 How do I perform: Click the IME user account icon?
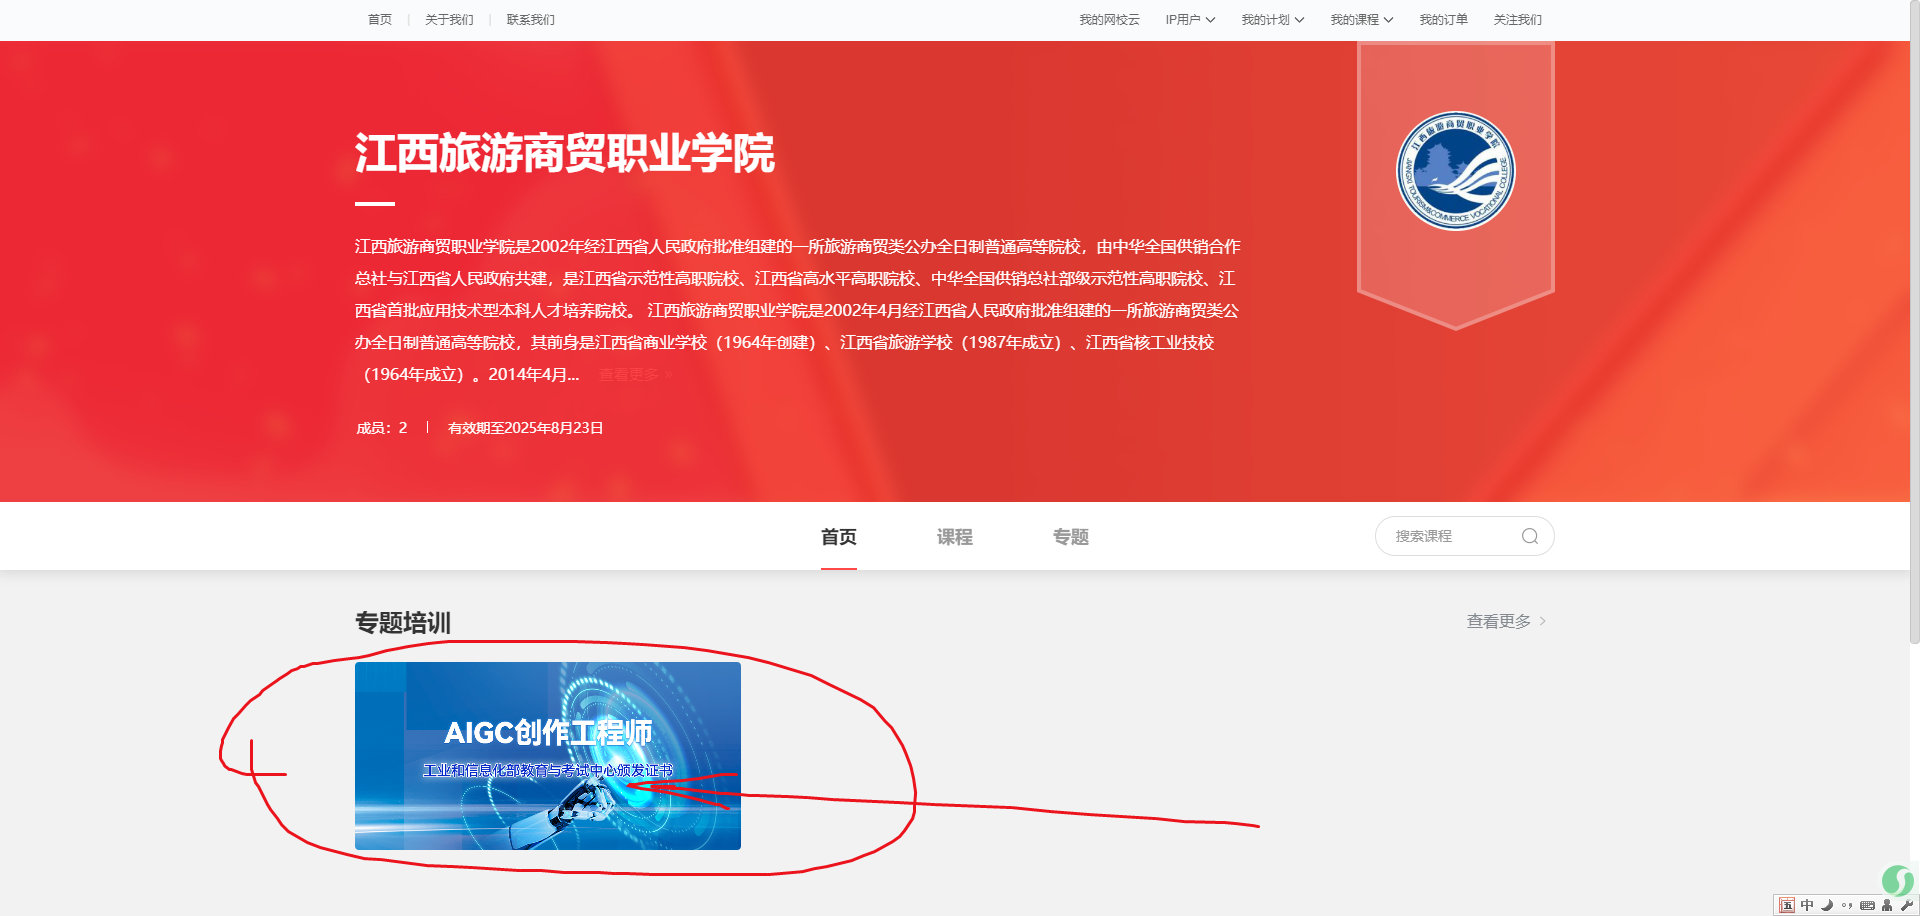coord(1887,905)
